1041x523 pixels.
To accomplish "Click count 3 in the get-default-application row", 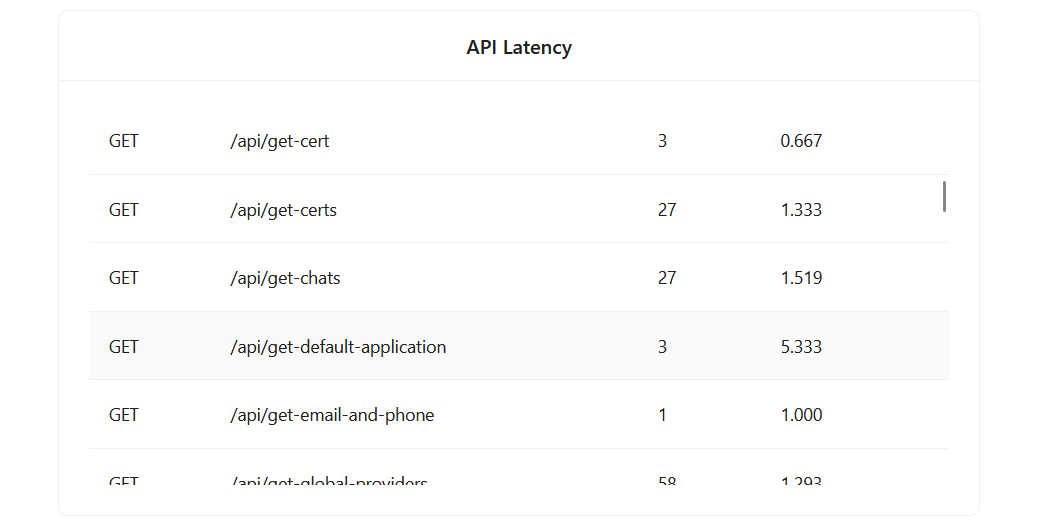I will point(662,347).
